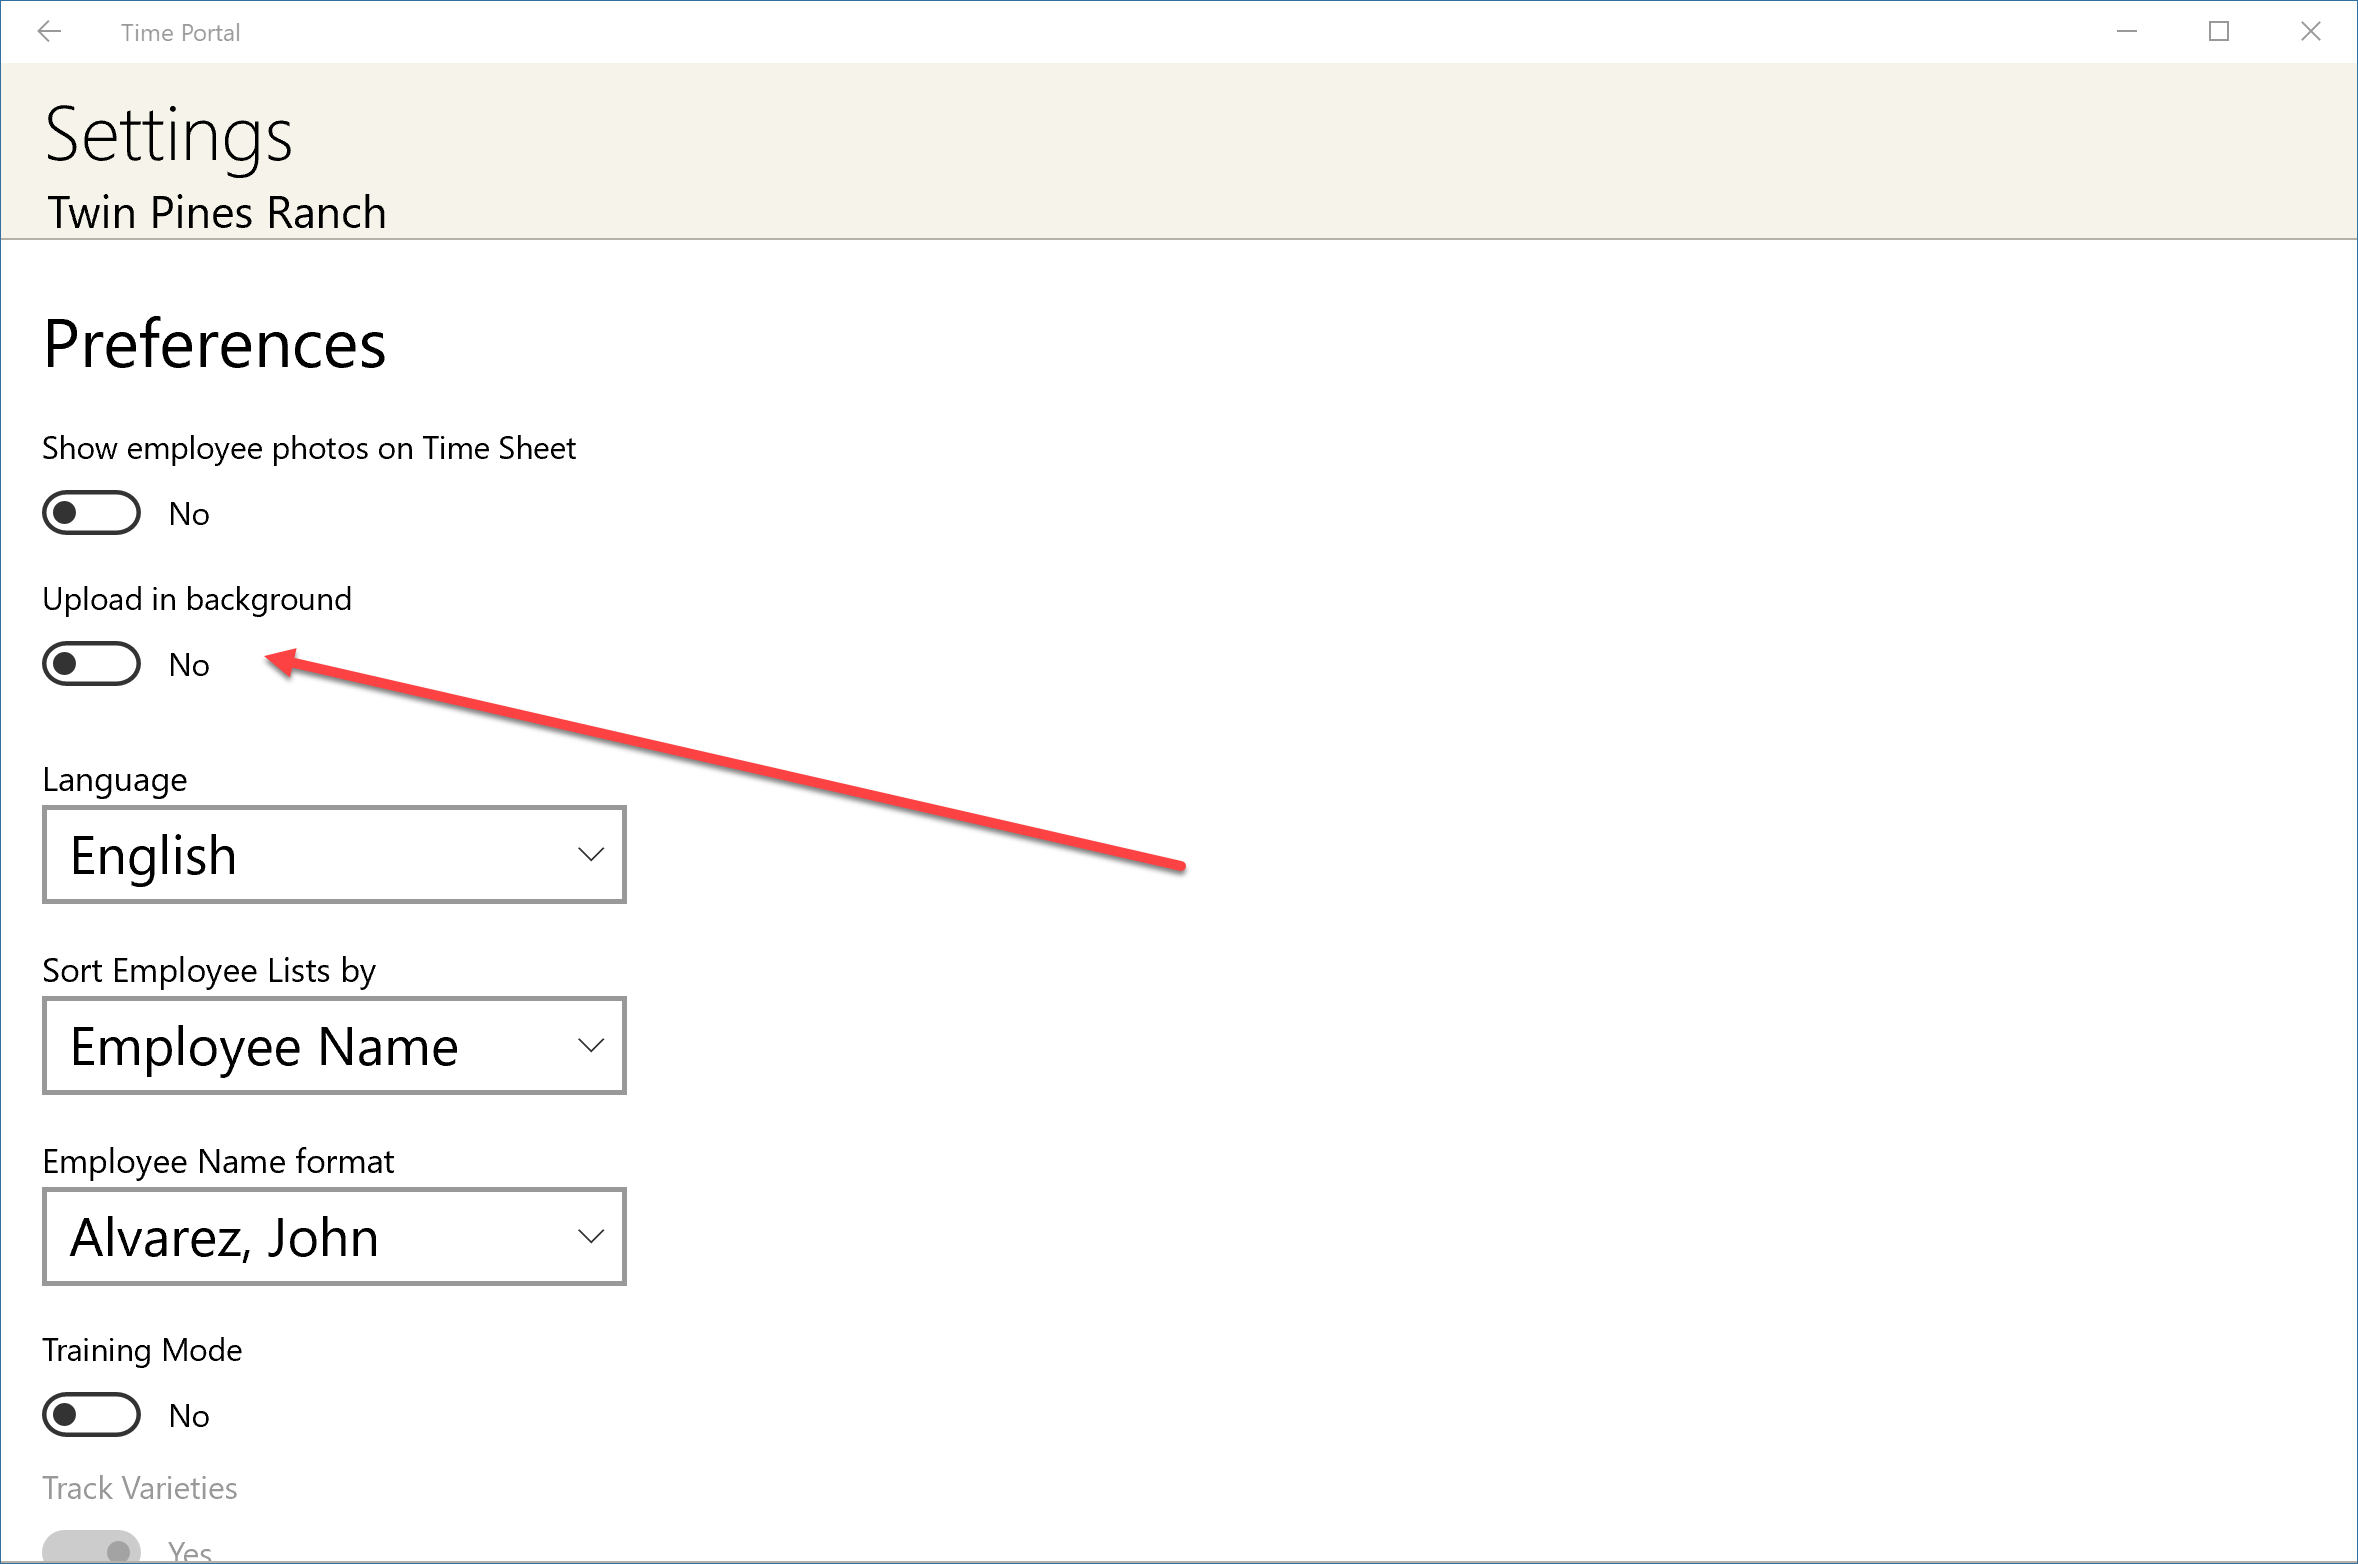Click the Training Mode label
Screen dimensions: 2358x1564
point(142,1350)
